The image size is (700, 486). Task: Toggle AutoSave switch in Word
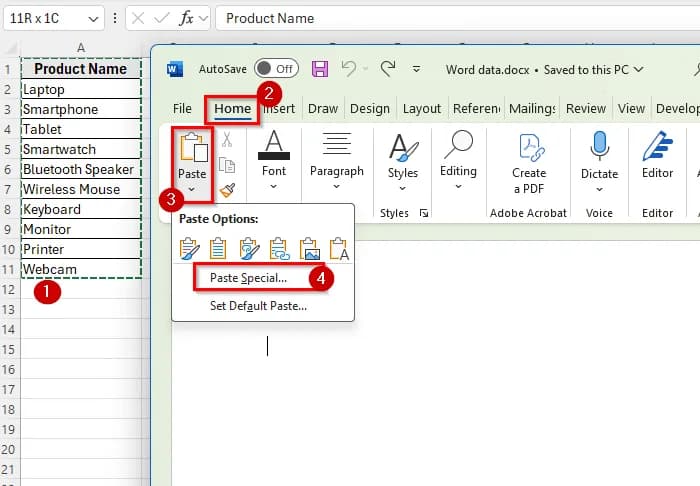[x=276, y=69]
